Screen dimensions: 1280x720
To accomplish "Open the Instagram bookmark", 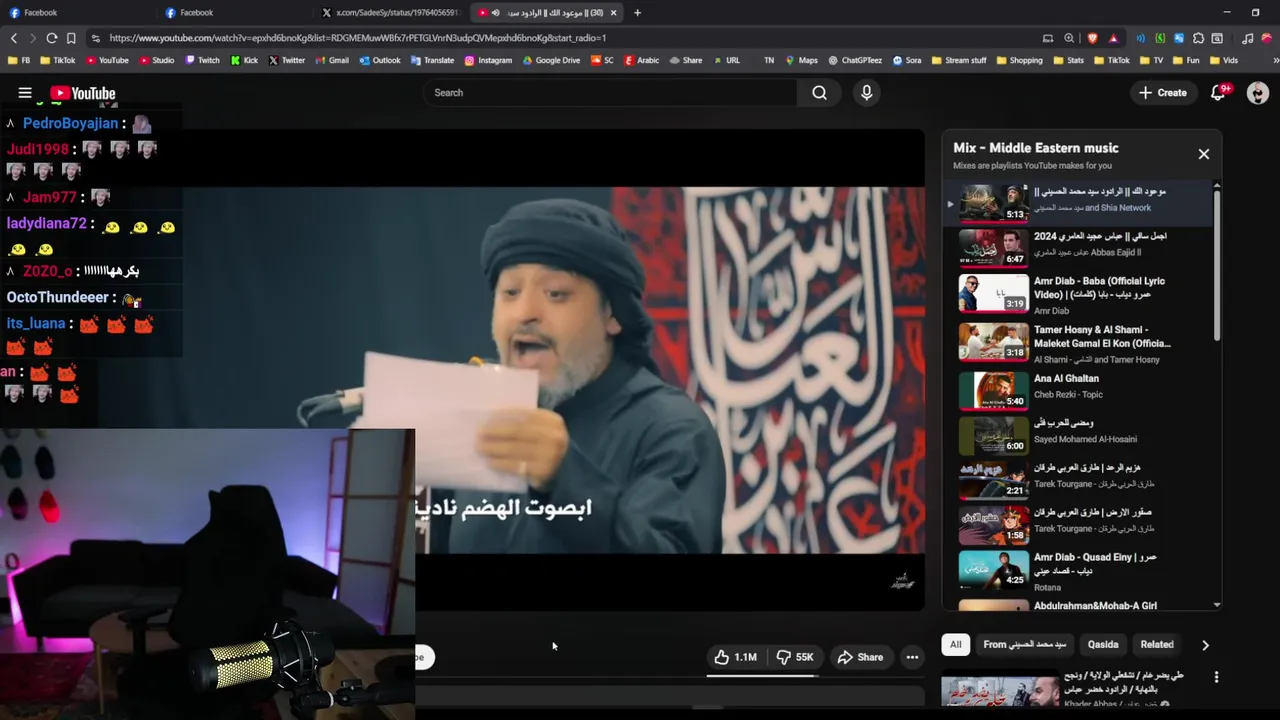I will [x=488, y=60].
